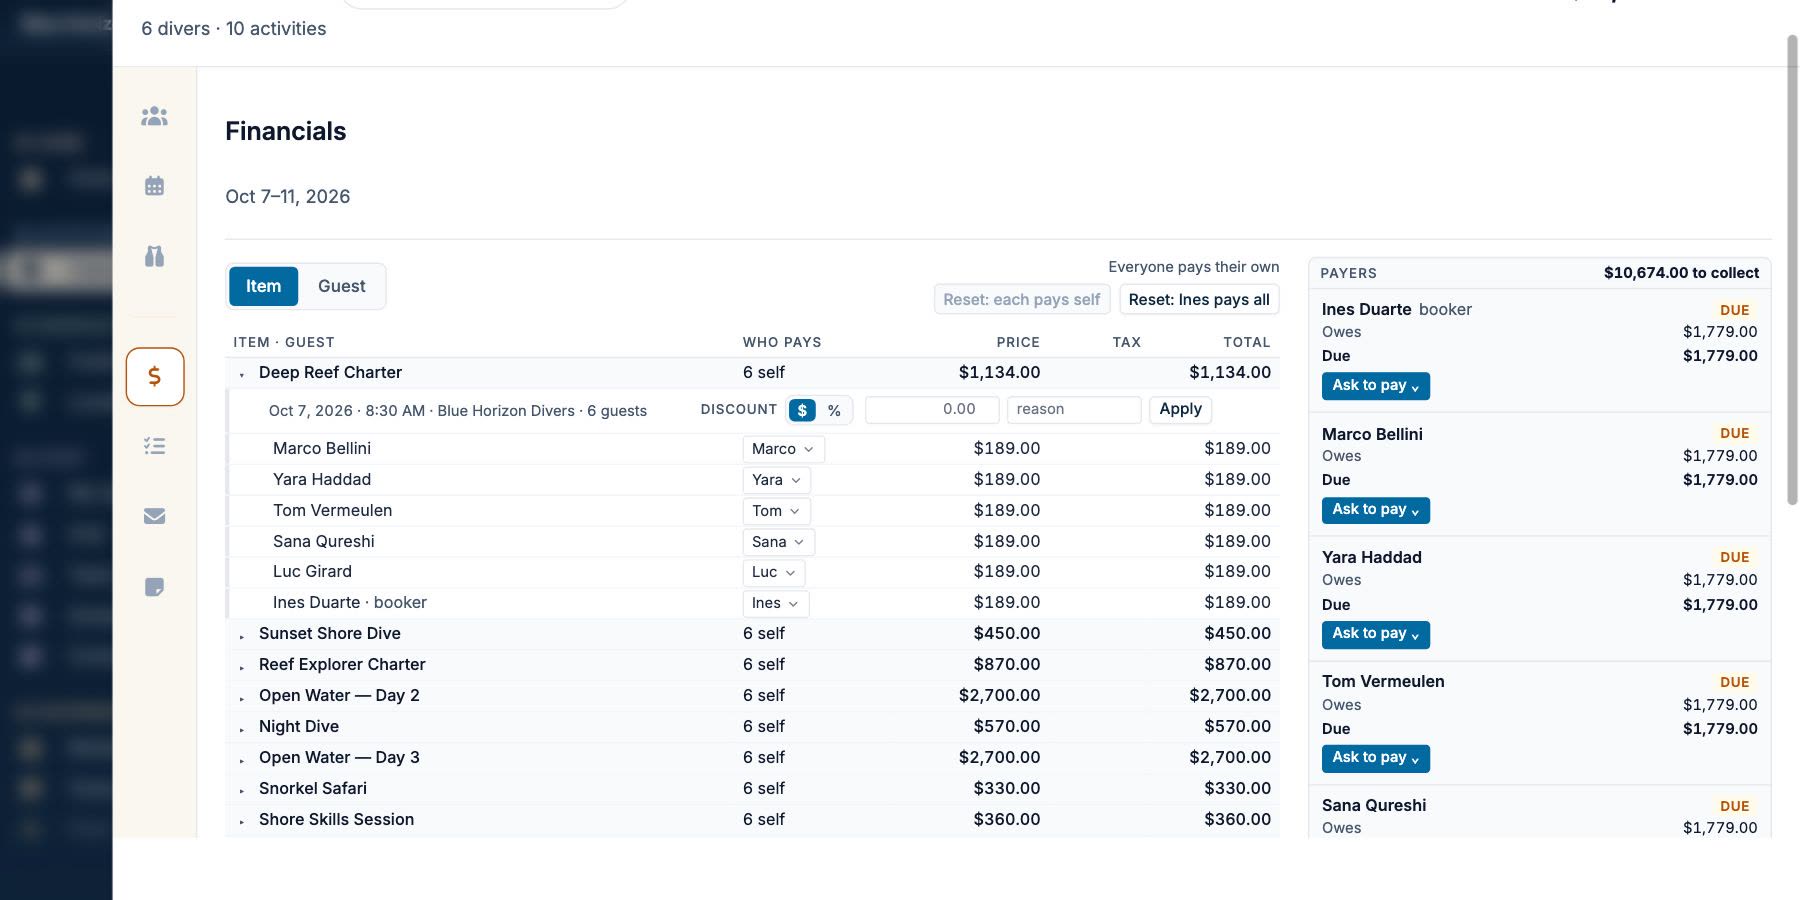This screenshot has height=900, width=1800.
Task: Expand the Snorkel Safari row
Action: point(242,790)
